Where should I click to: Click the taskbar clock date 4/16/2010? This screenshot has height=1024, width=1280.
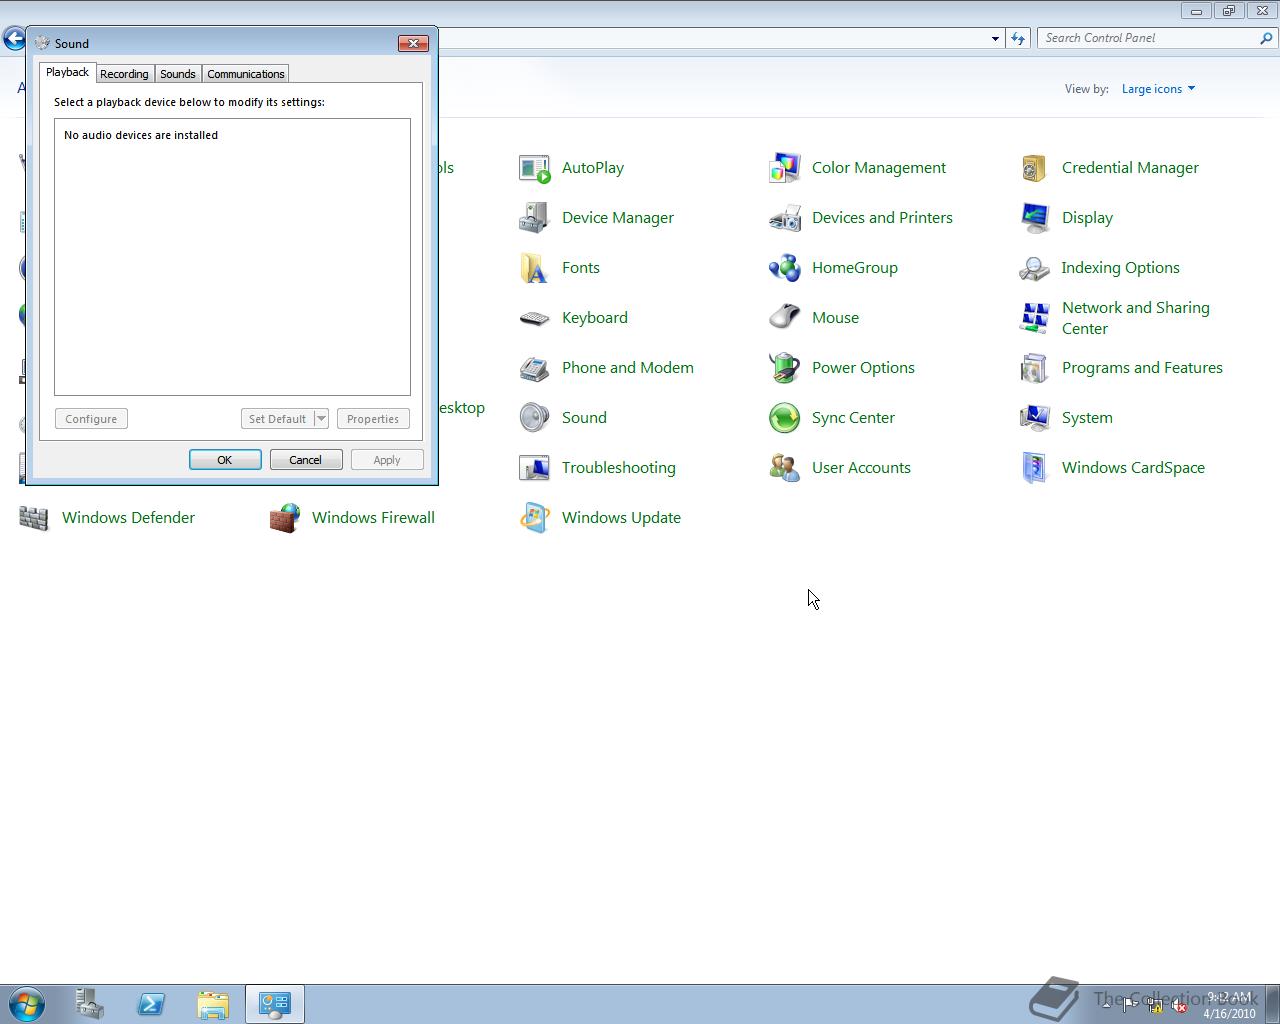coord(1229,1013)
